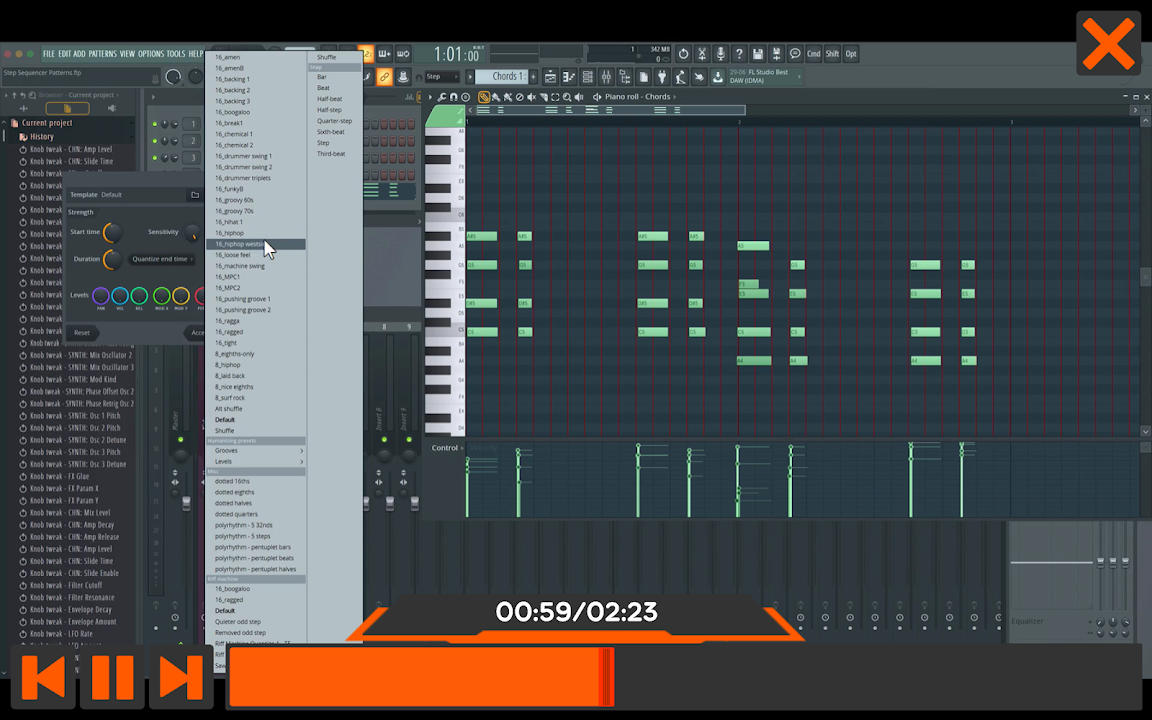Select 16_loose feel preset from list

tap(233, 255)
